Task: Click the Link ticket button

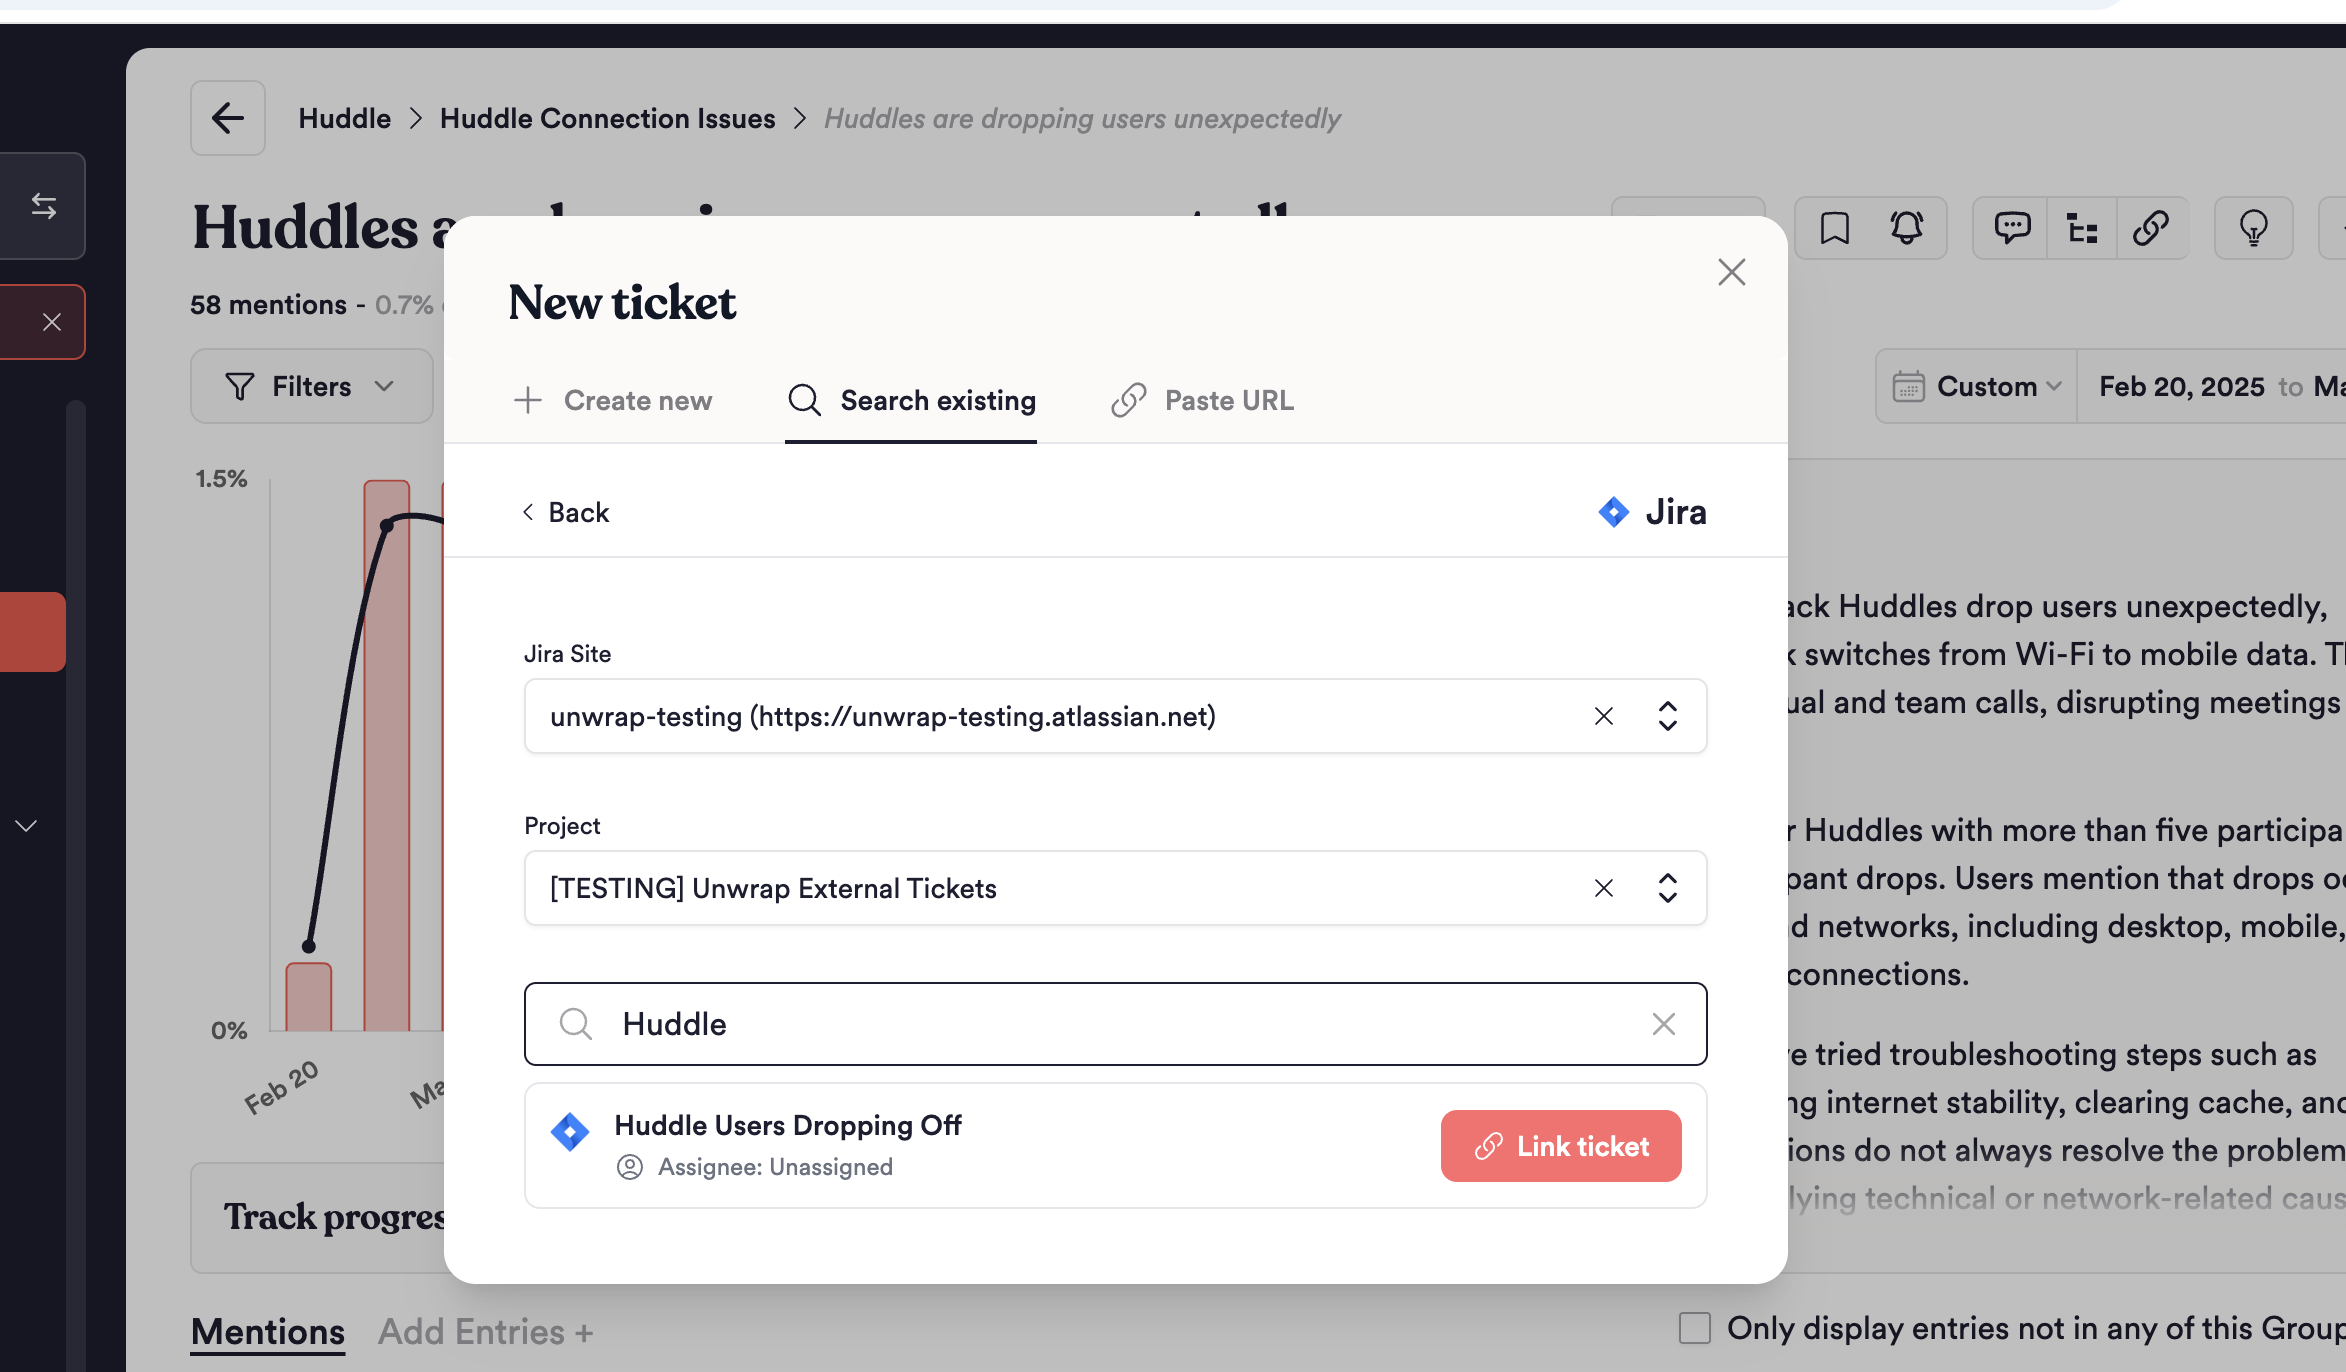Action: 1560,1146
